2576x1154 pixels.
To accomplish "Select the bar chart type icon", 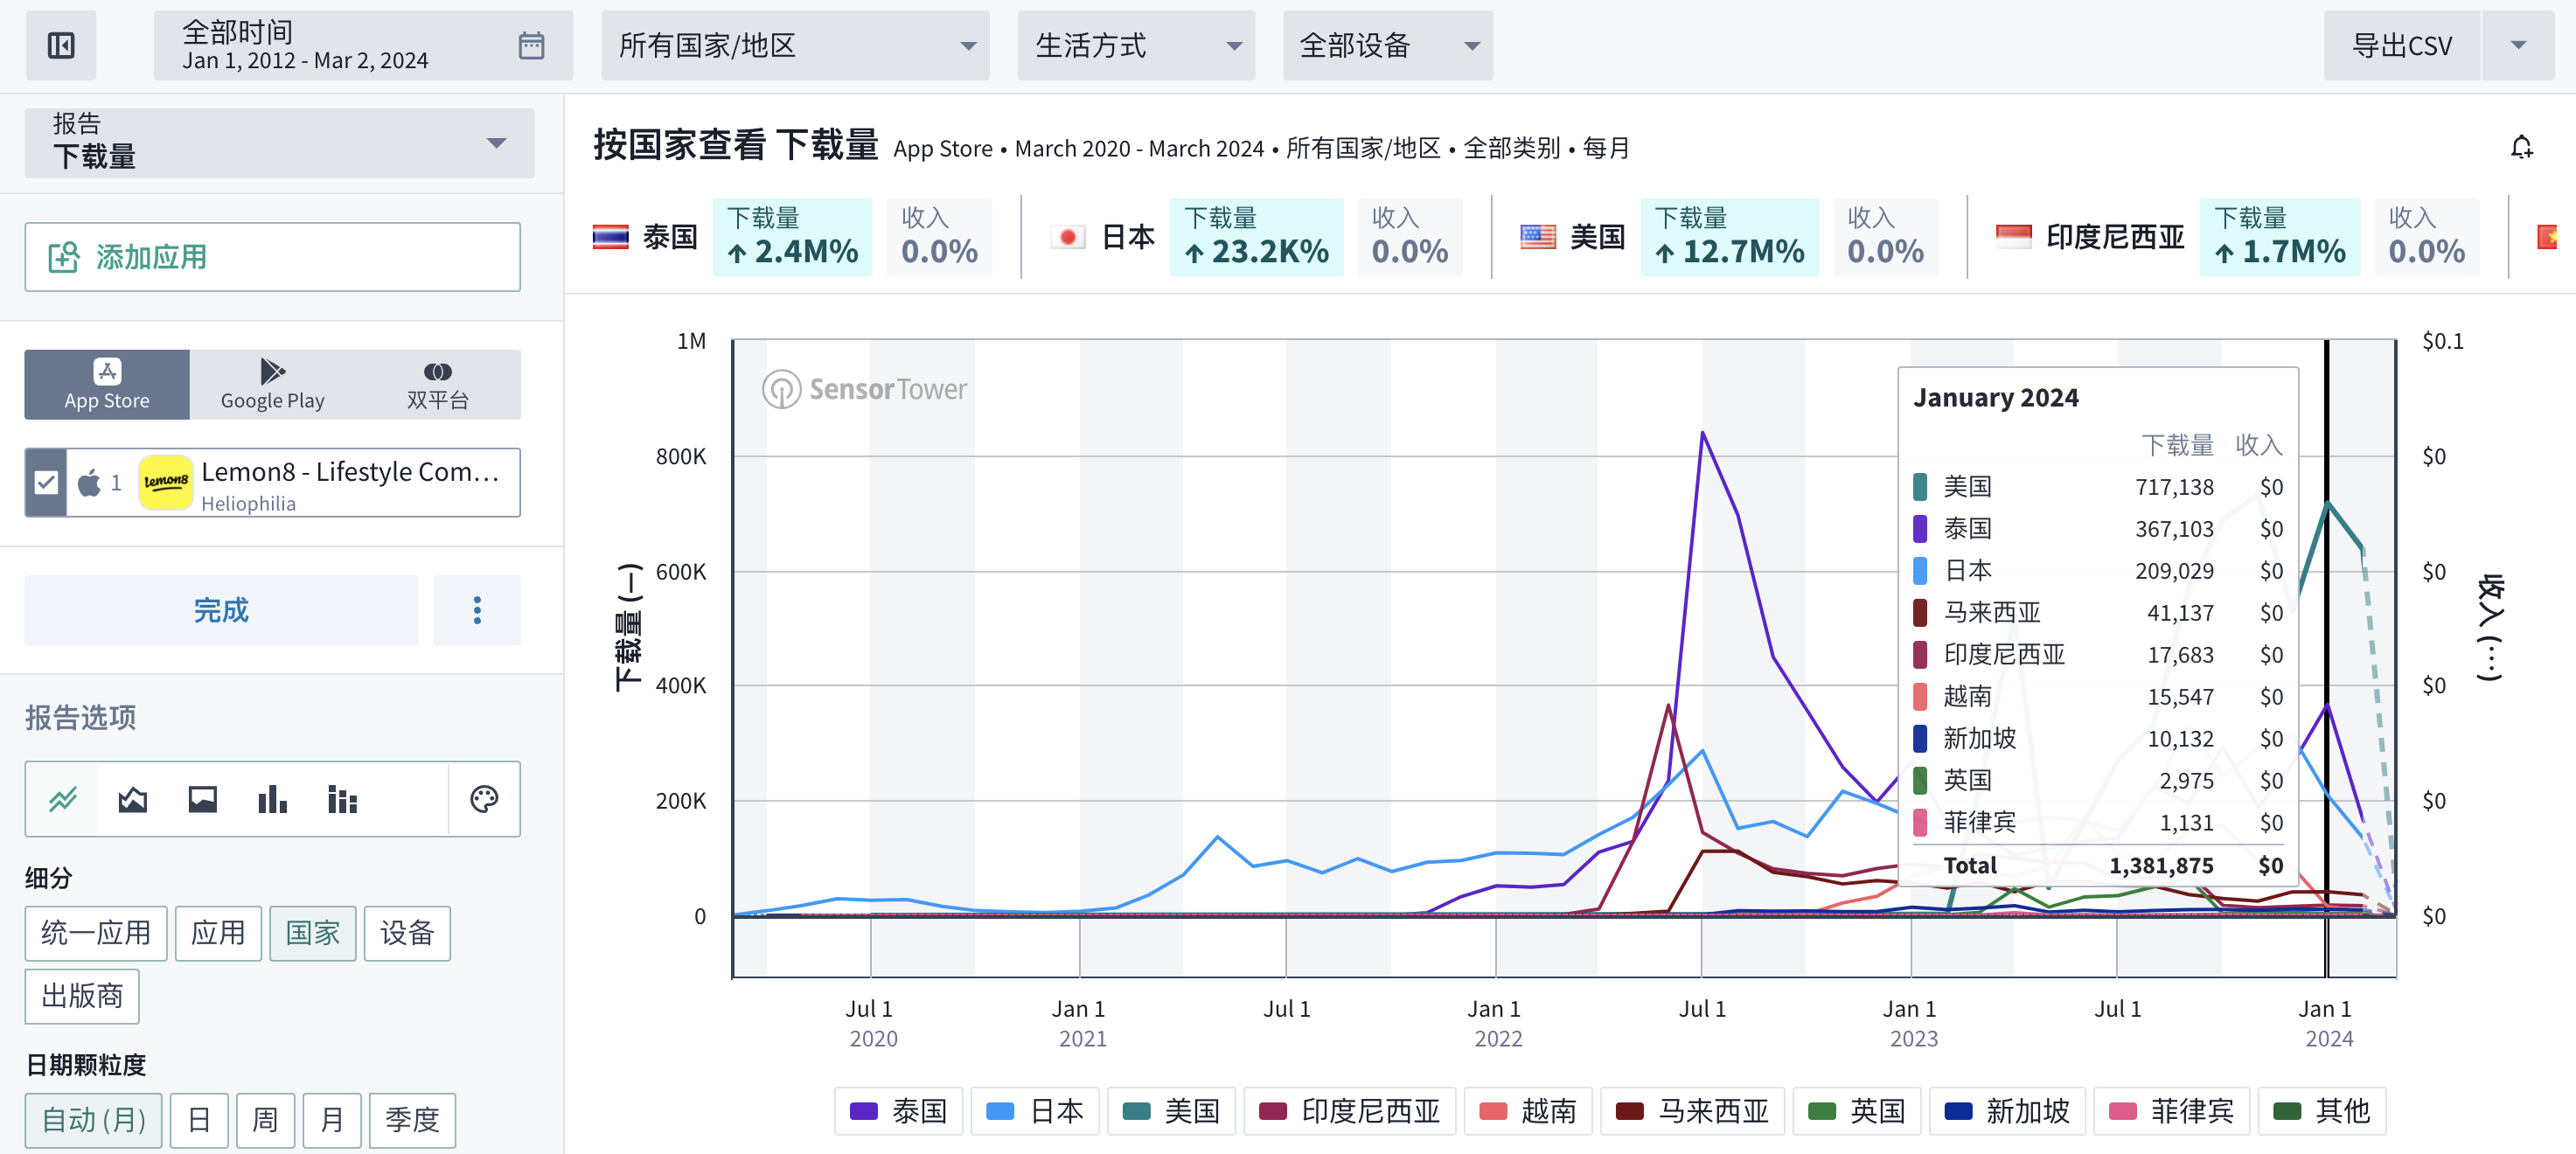I will click(272, 799).
